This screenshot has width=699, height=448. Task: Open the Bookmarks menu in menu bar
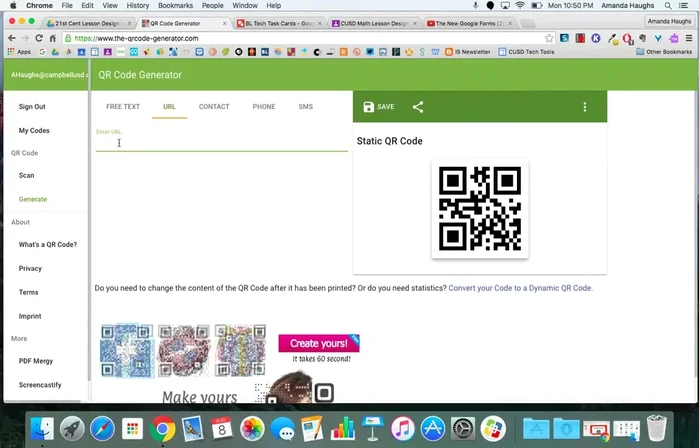click(x=175, y=6)
